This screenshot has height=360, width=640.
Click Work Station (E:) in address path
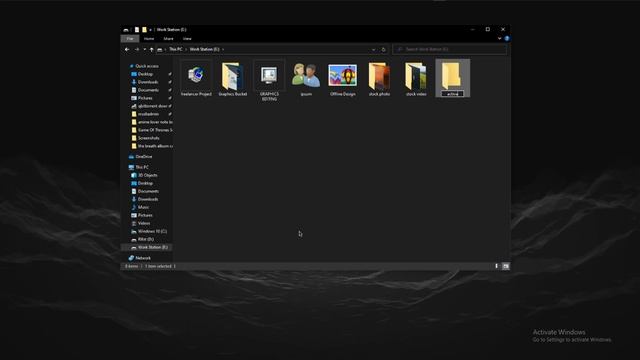204,49
